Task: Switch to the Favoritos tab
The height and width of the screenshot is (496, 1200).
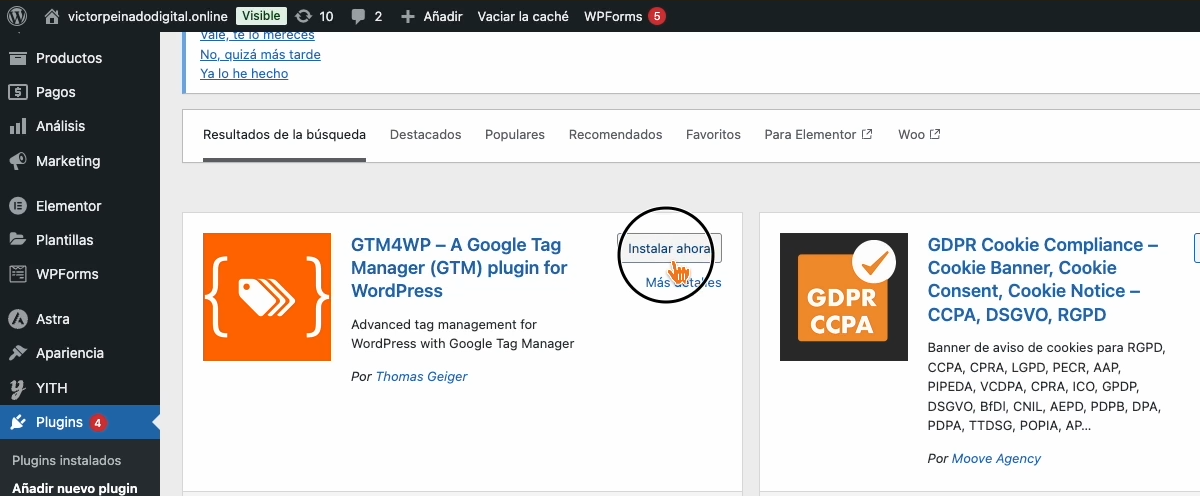Action: click(x=713, y=135)
